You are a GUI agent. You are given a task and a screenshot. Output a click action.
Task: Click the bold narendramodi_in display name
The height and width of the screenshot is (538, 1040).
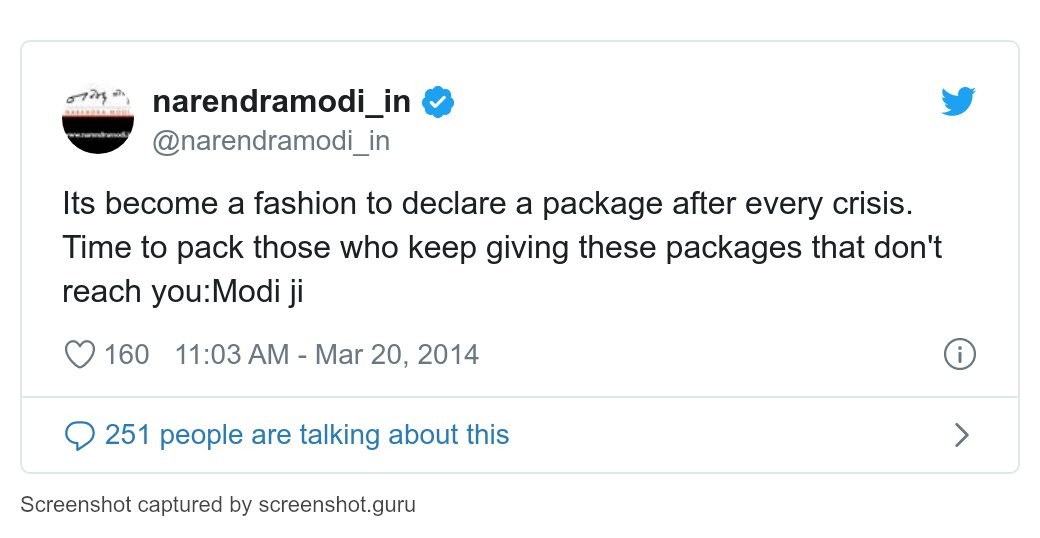pyautogui.click(x=281, y=101)
